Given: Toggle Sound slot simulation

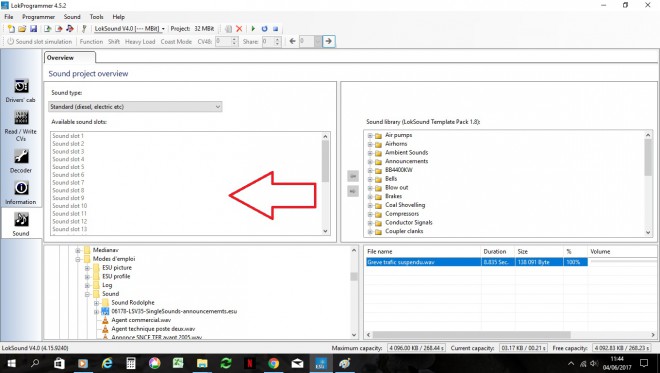Looking at the screenshot, I should 40,42.
